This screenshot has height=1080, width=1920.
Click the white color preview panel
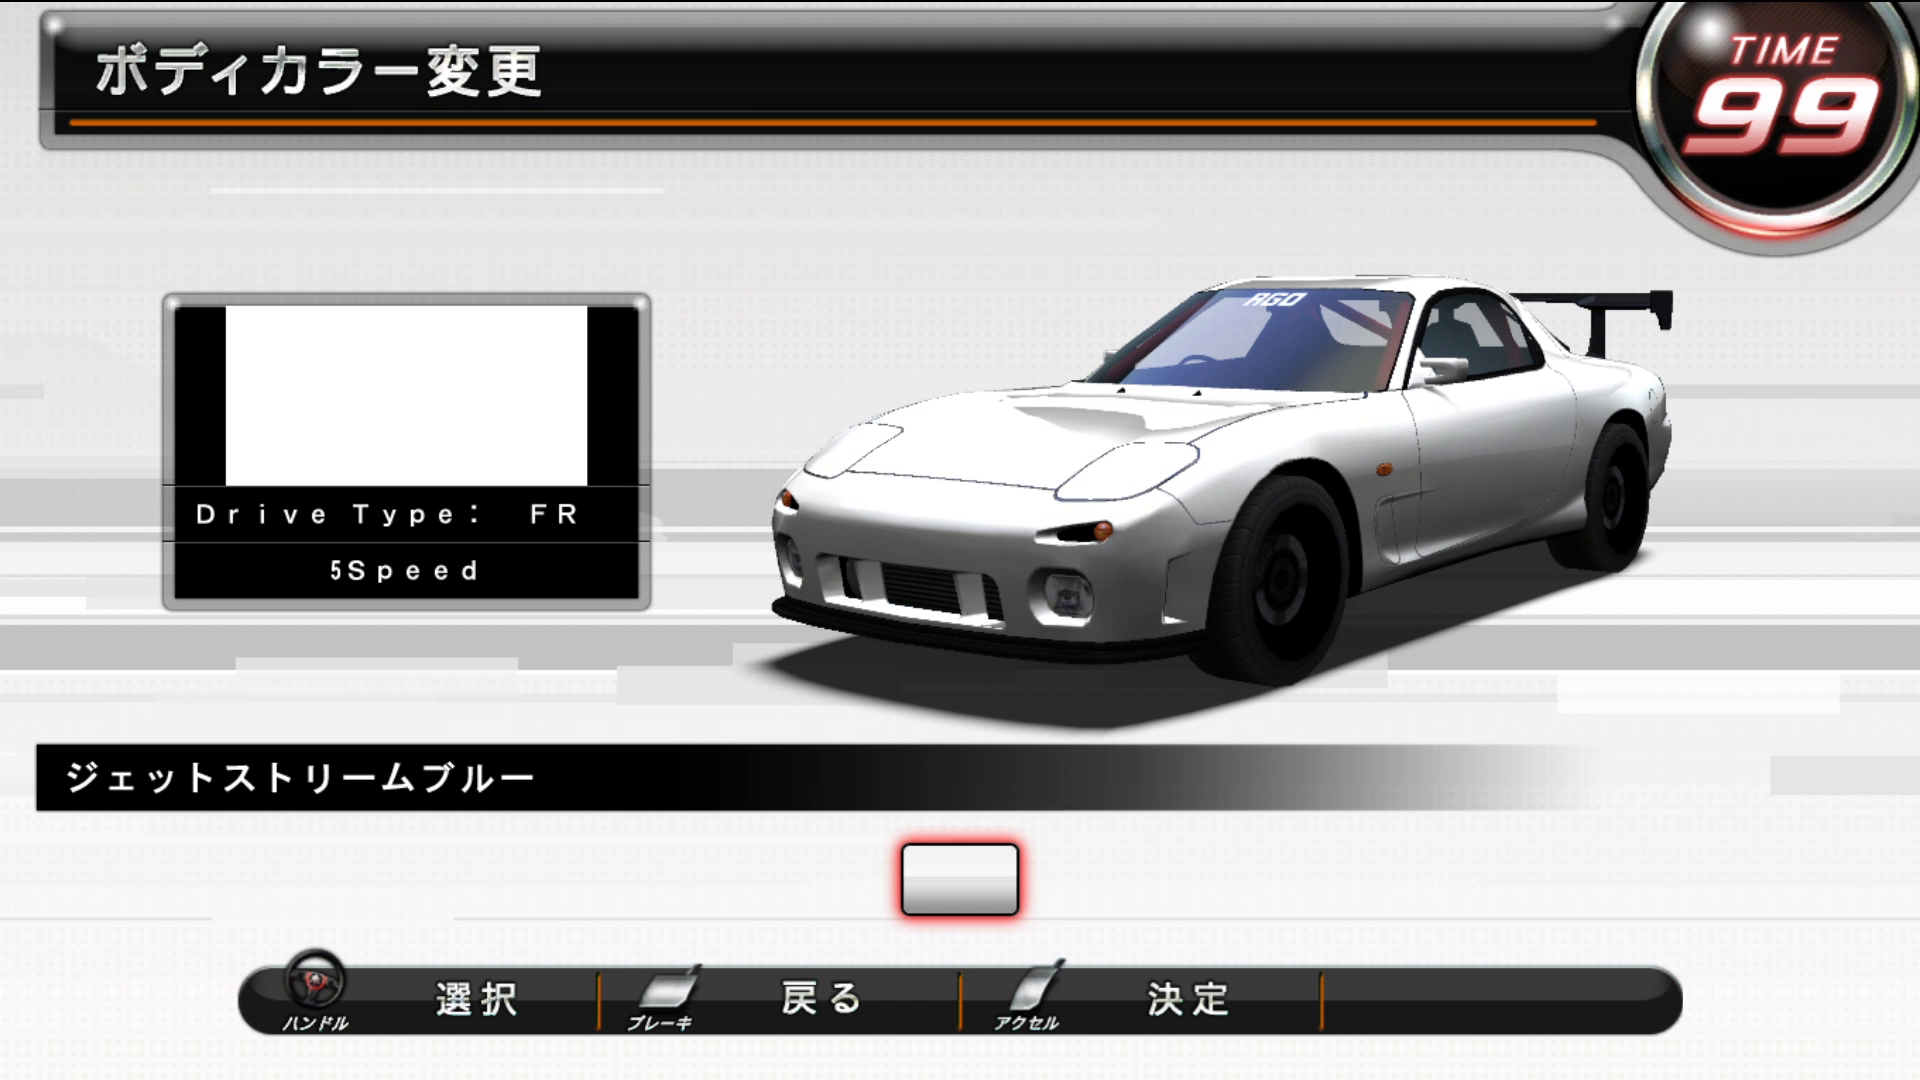tap(406, 395)
